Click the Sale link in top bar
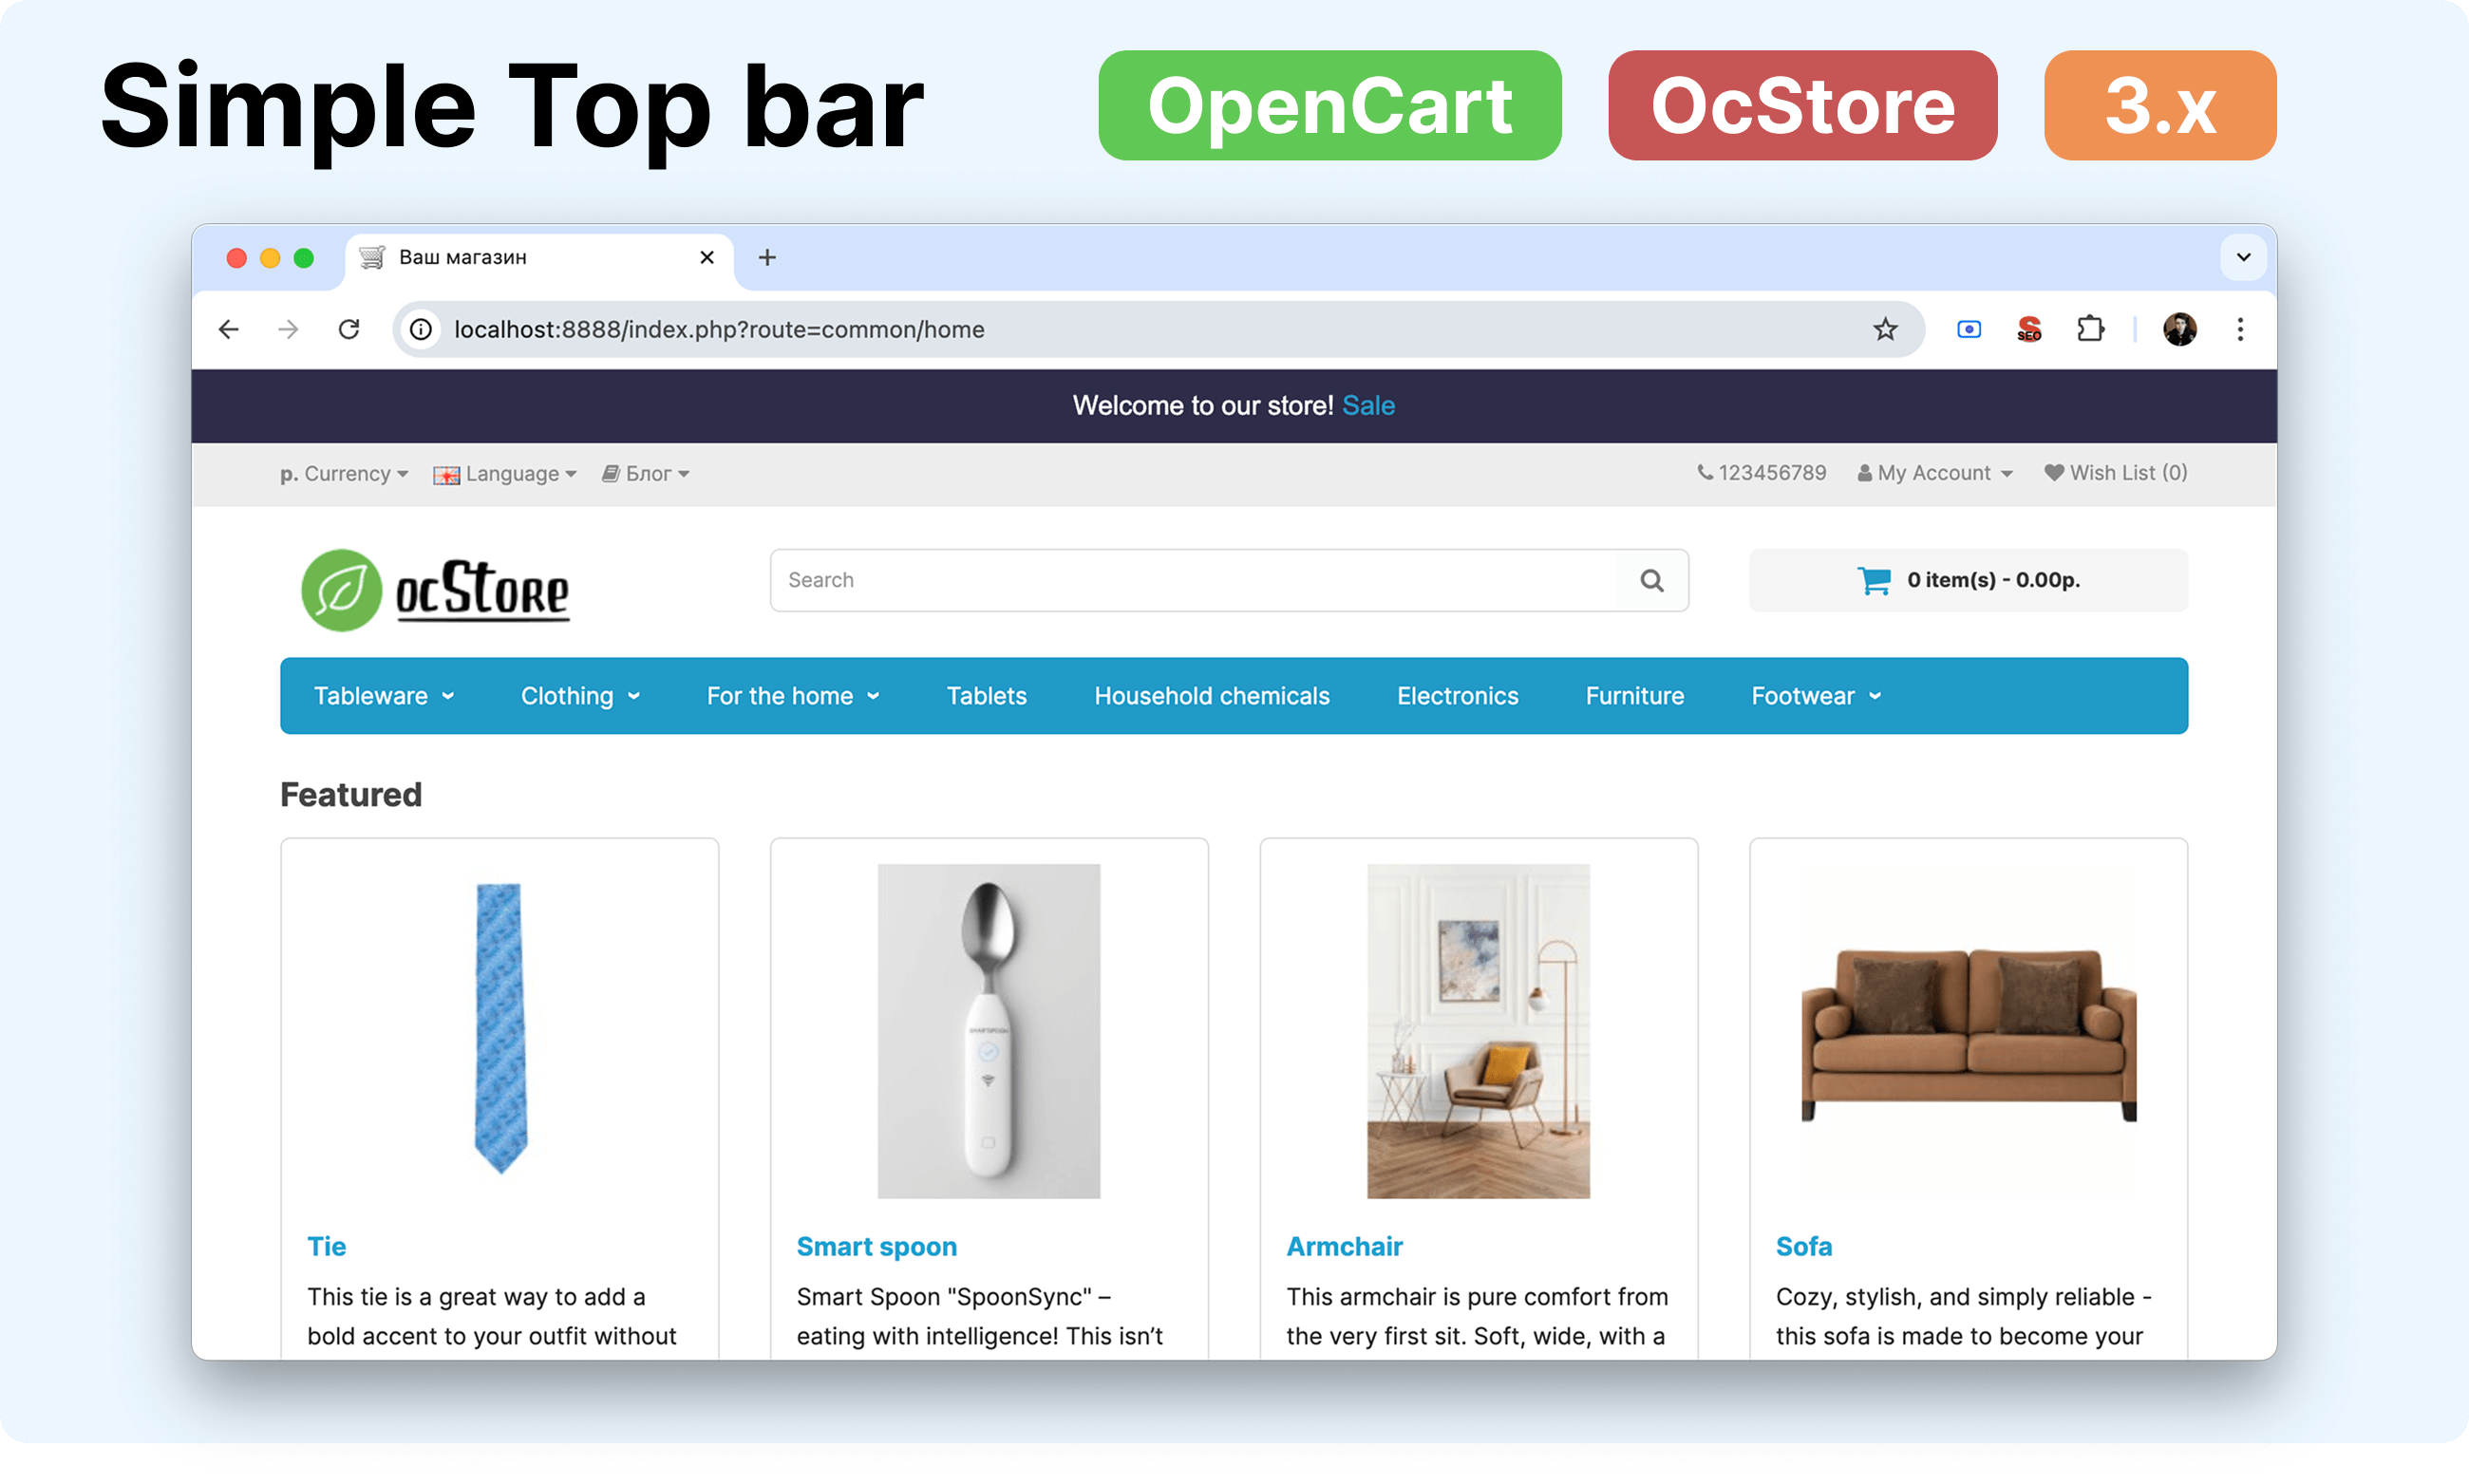Screen dimensions: 2469x1484 pos(1368,405)
